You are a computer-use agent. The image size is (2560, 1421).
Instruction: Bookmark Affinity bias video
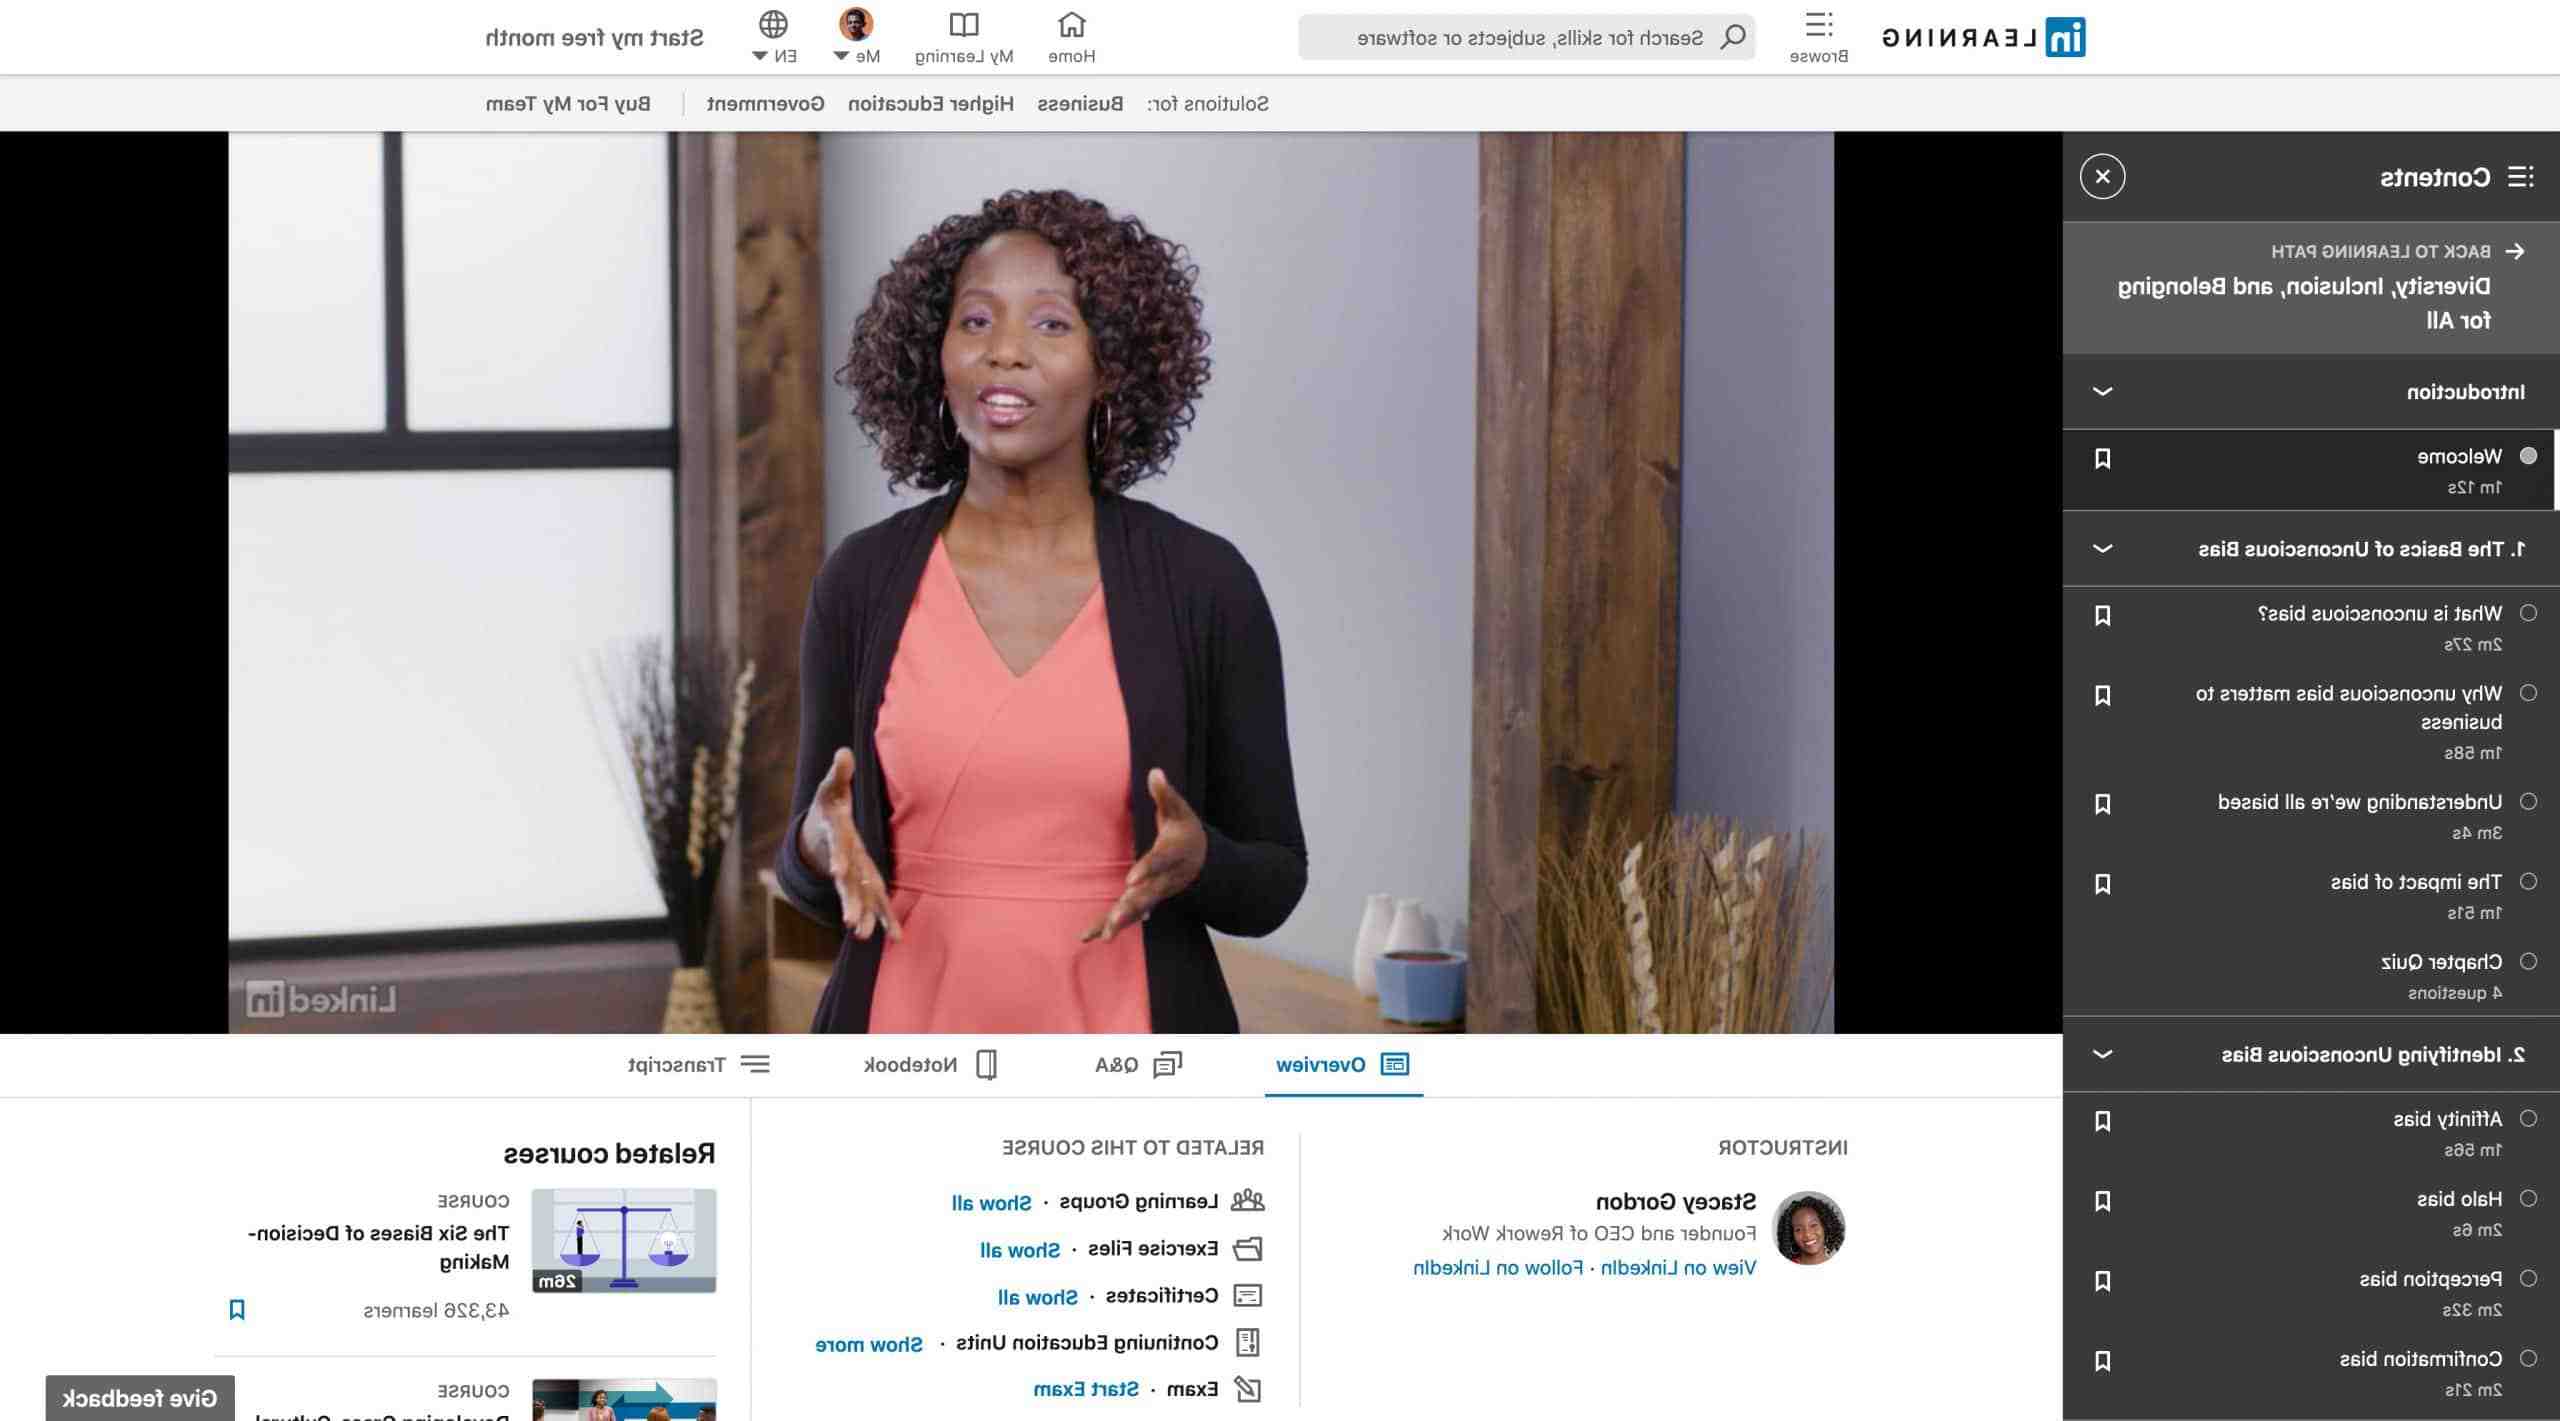point(2102,1121)
